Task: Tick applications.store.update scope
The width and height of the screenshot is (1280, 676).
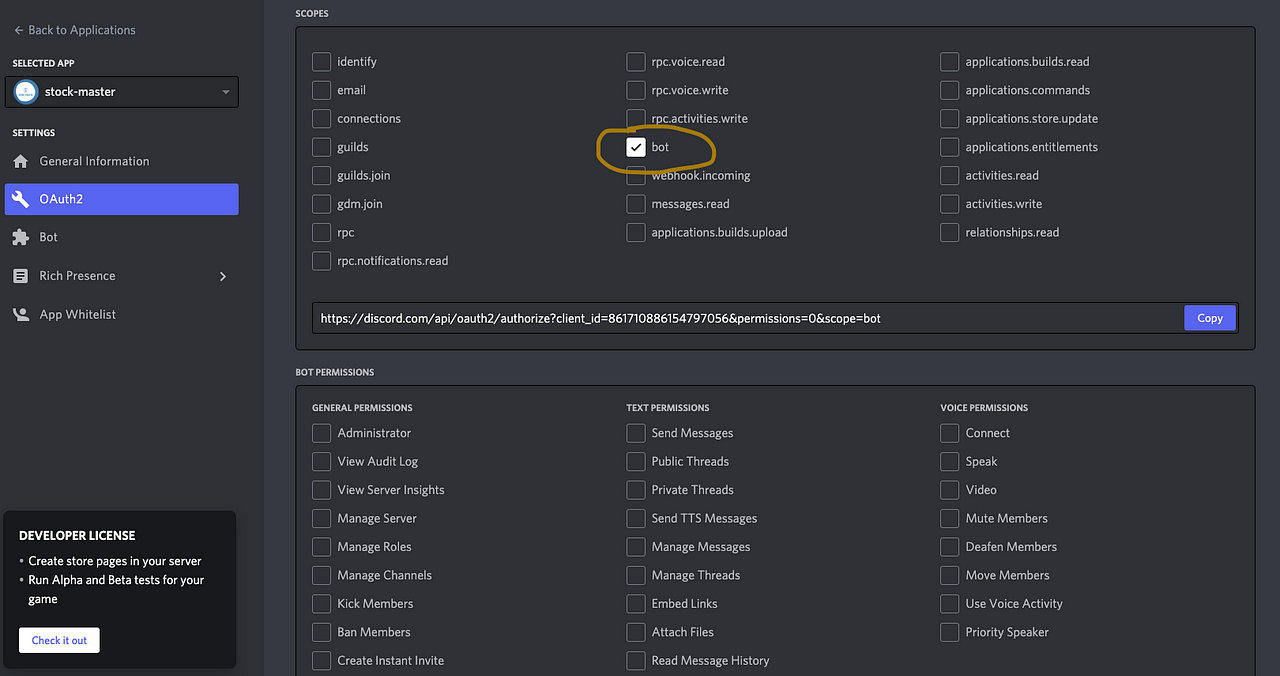Action: coord(950,119)
